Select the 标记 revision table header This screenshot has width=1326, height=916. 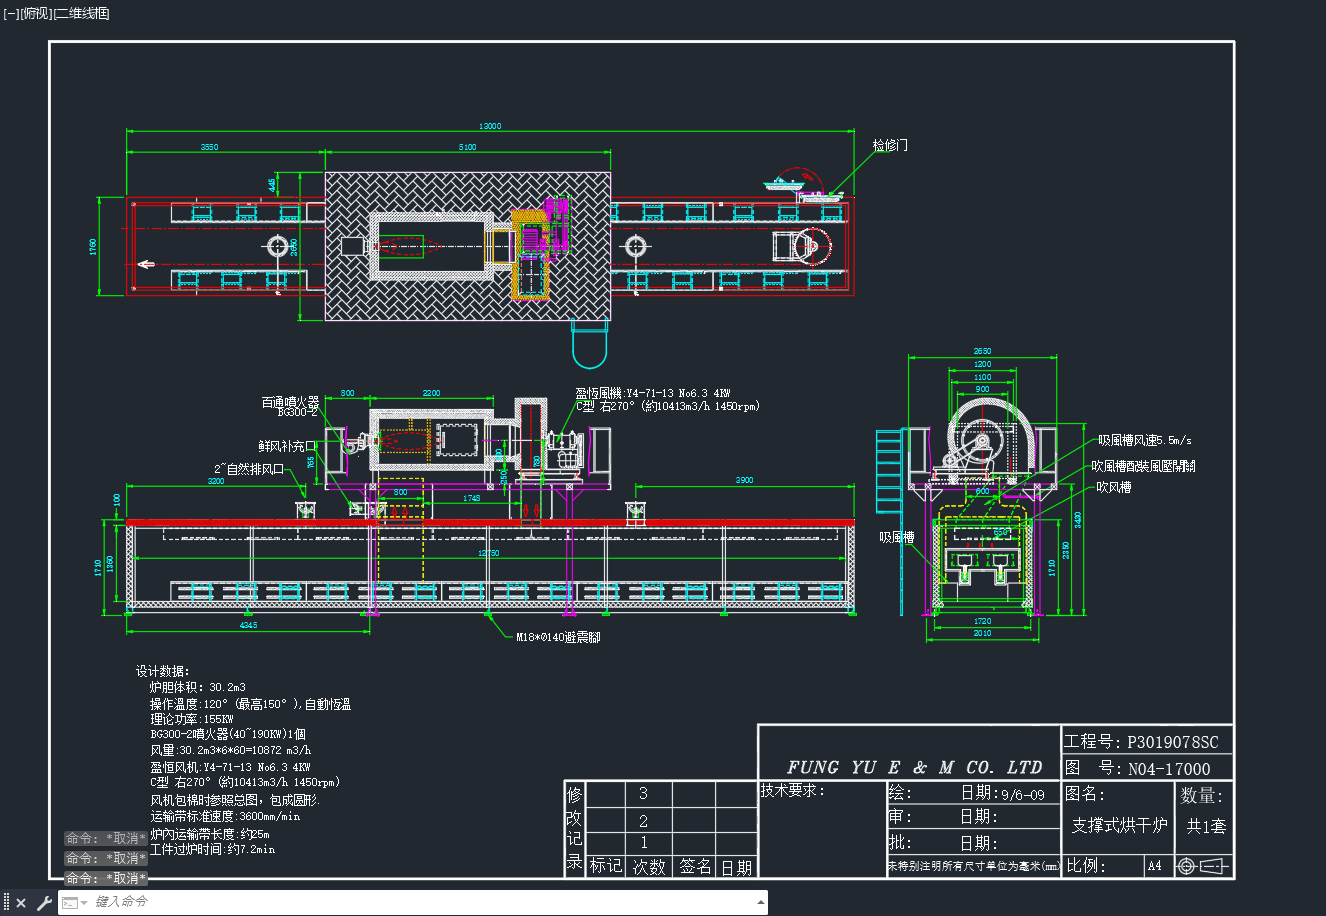606,866
